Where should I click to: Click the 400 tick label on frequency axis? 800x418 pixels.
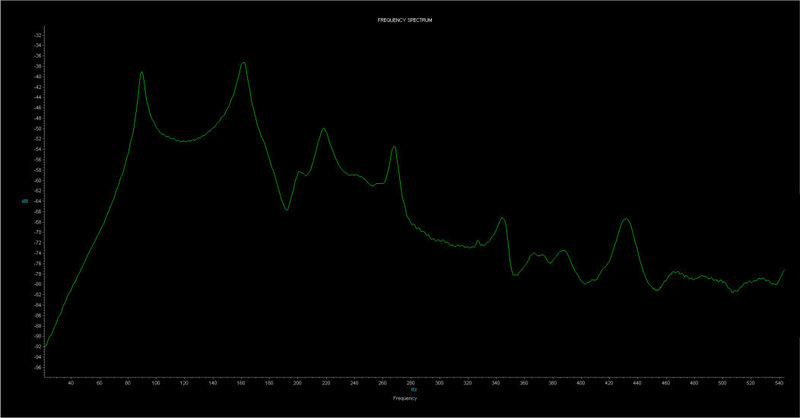581,383
